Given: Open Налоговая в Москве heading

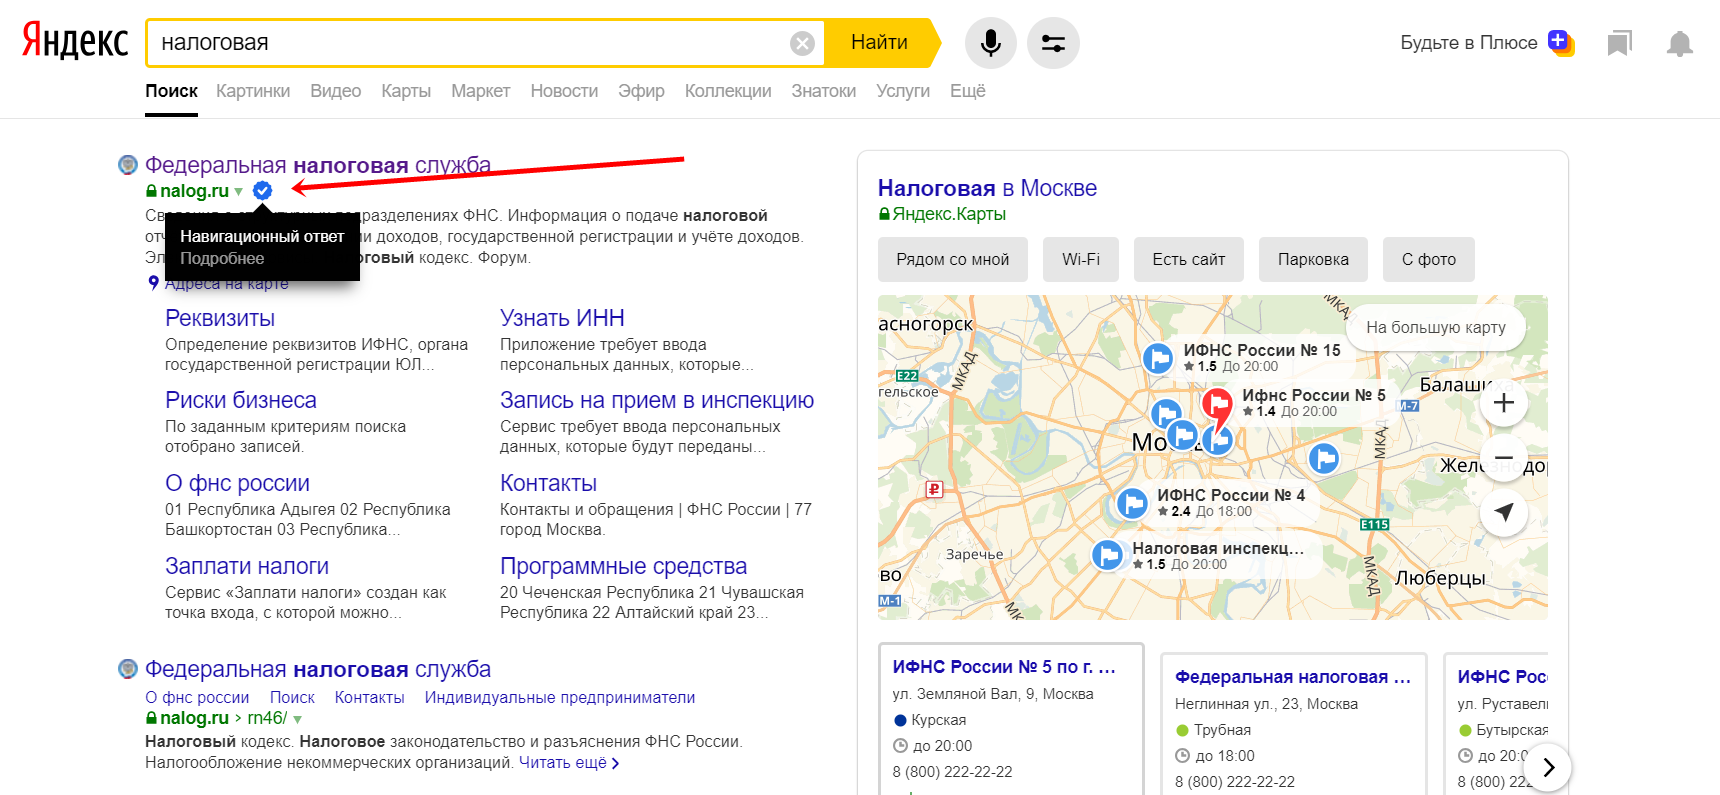Looking at the screenshot, I should 987,188.
